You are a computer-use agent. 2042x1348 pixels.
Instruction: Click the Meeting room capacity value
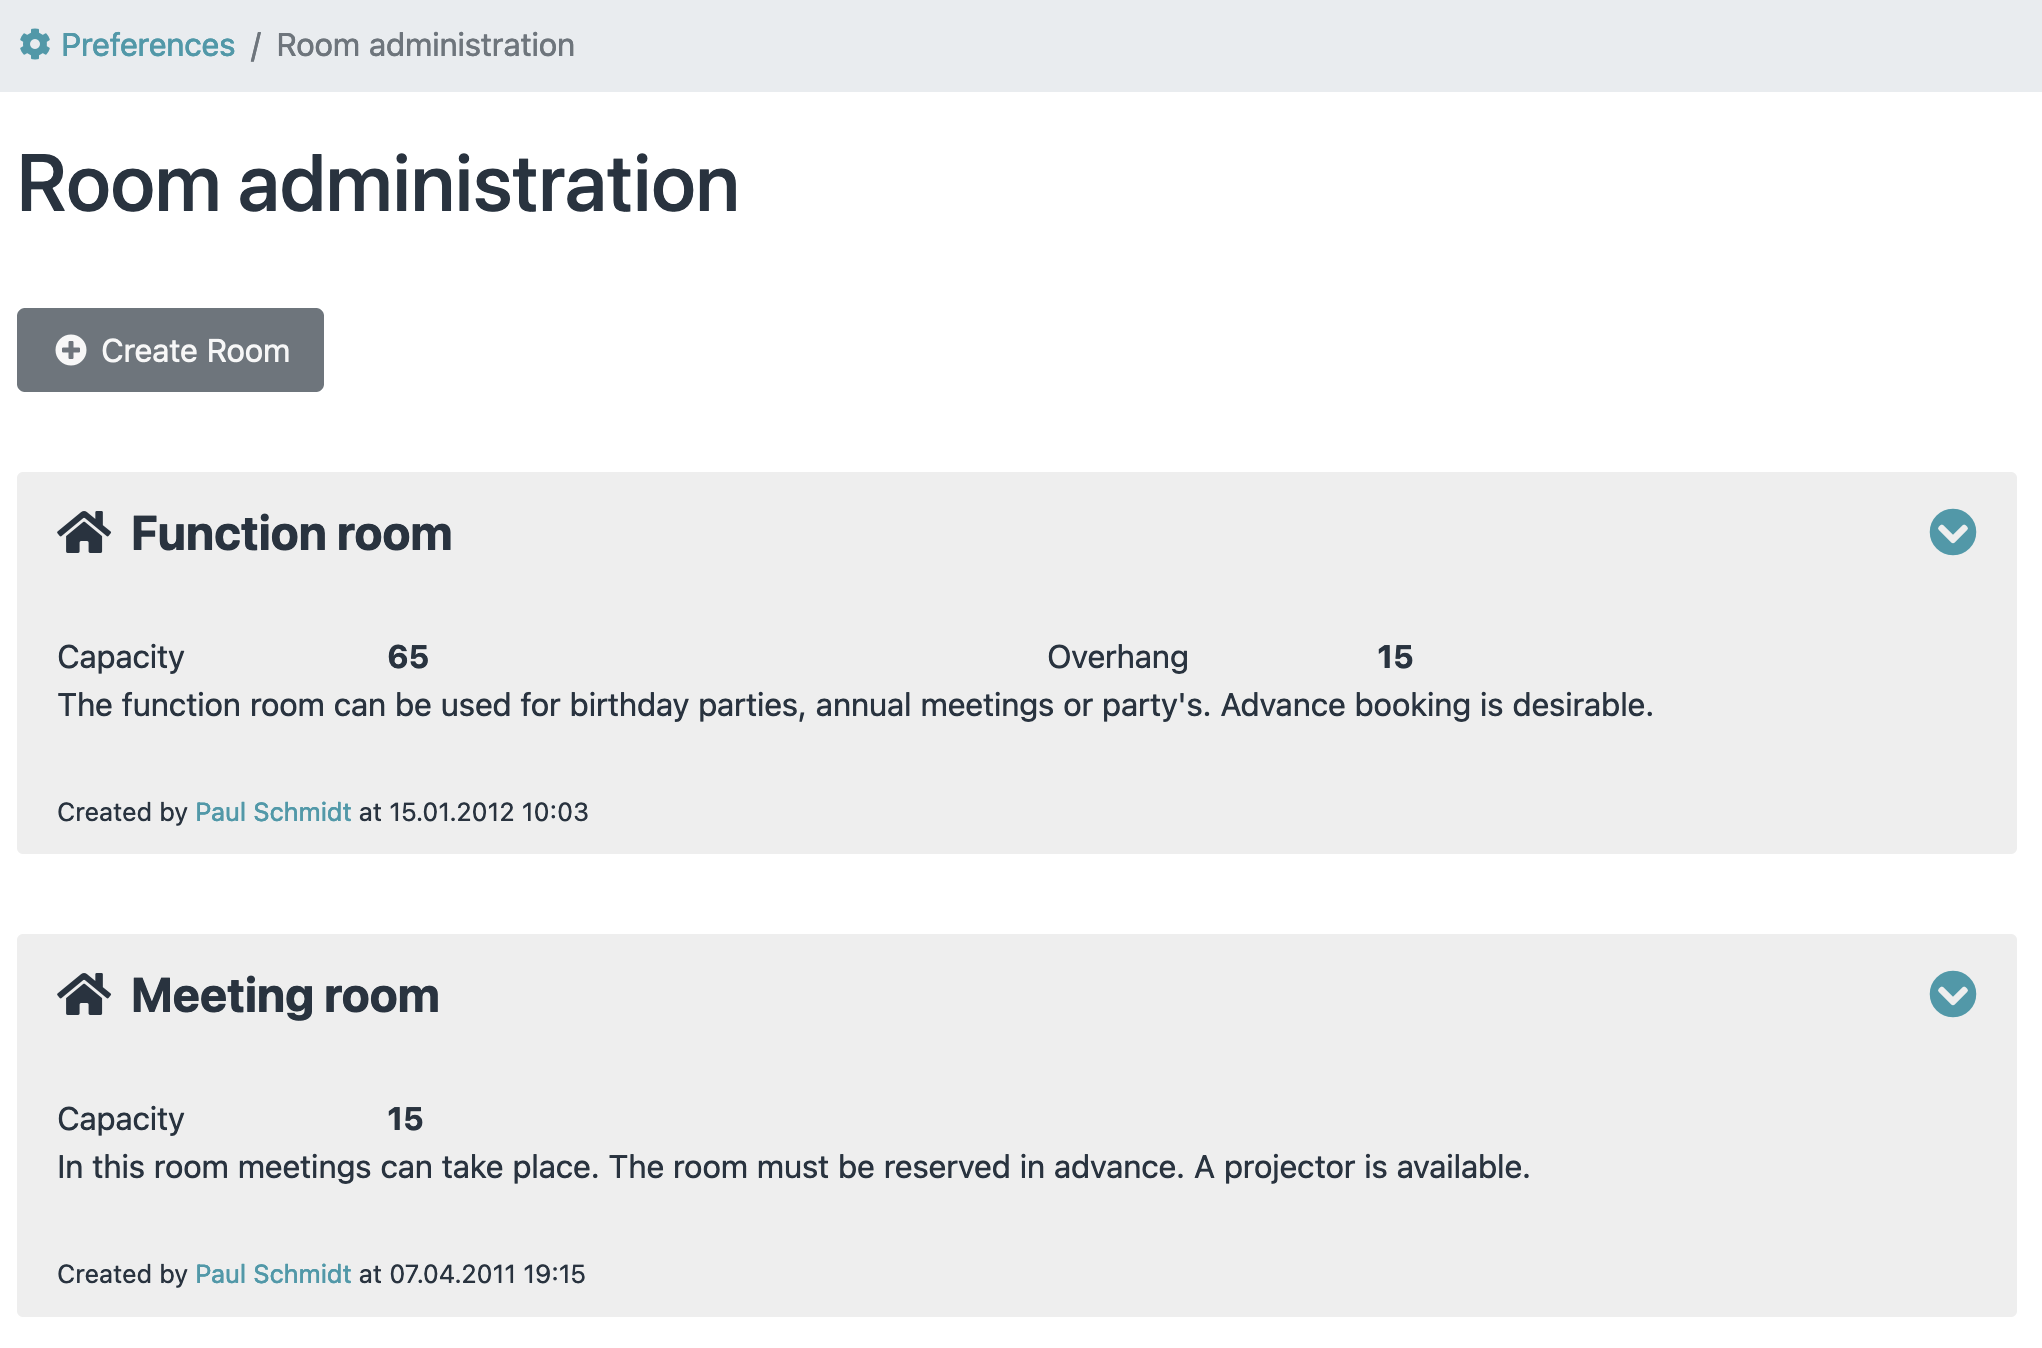tap(405, 1119)
